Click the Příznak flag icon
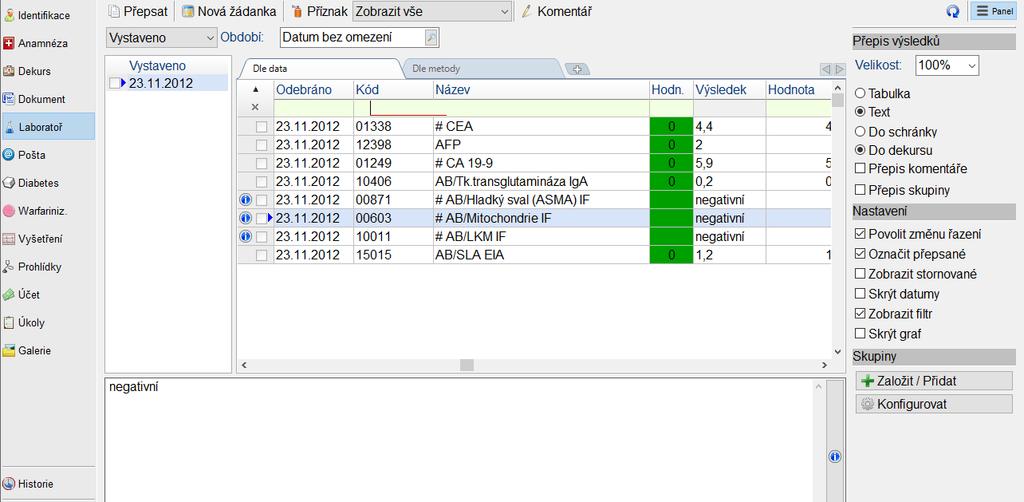The image size is (1024, 502). tap(297, 11)
